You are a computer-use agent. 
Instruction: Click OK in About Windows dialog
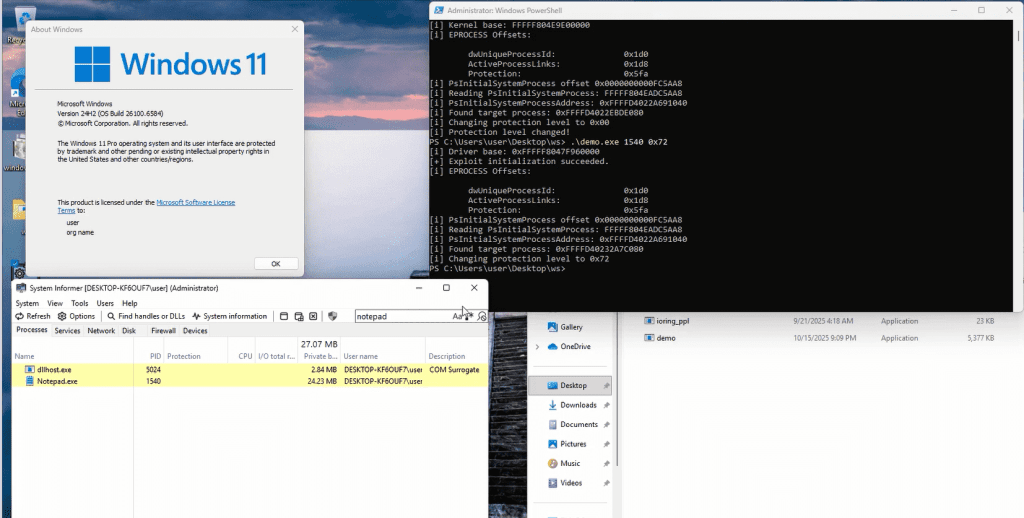coord(276,264)
